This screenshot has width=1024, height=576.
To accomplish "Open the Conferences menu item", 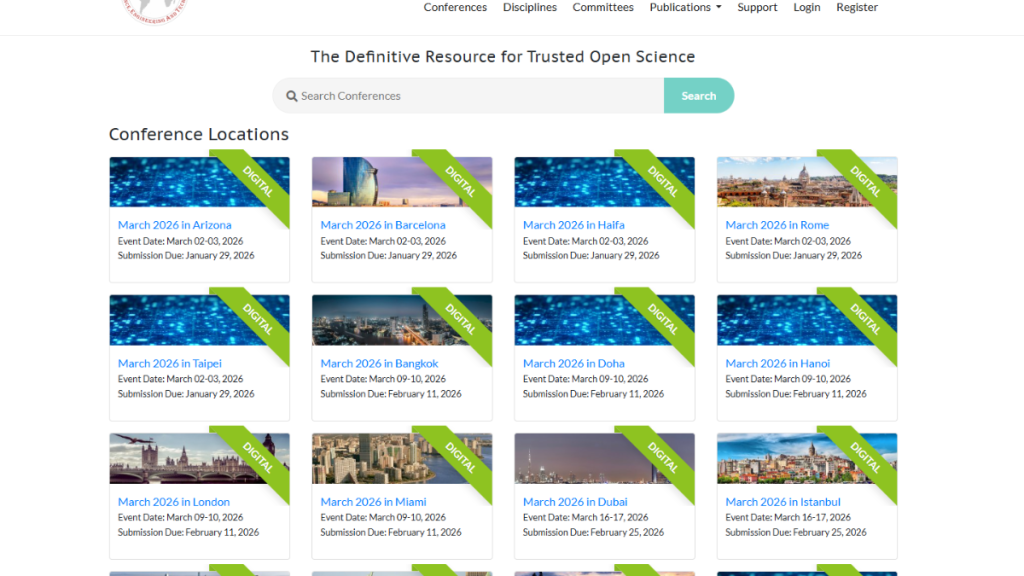I will pos(455,7).
